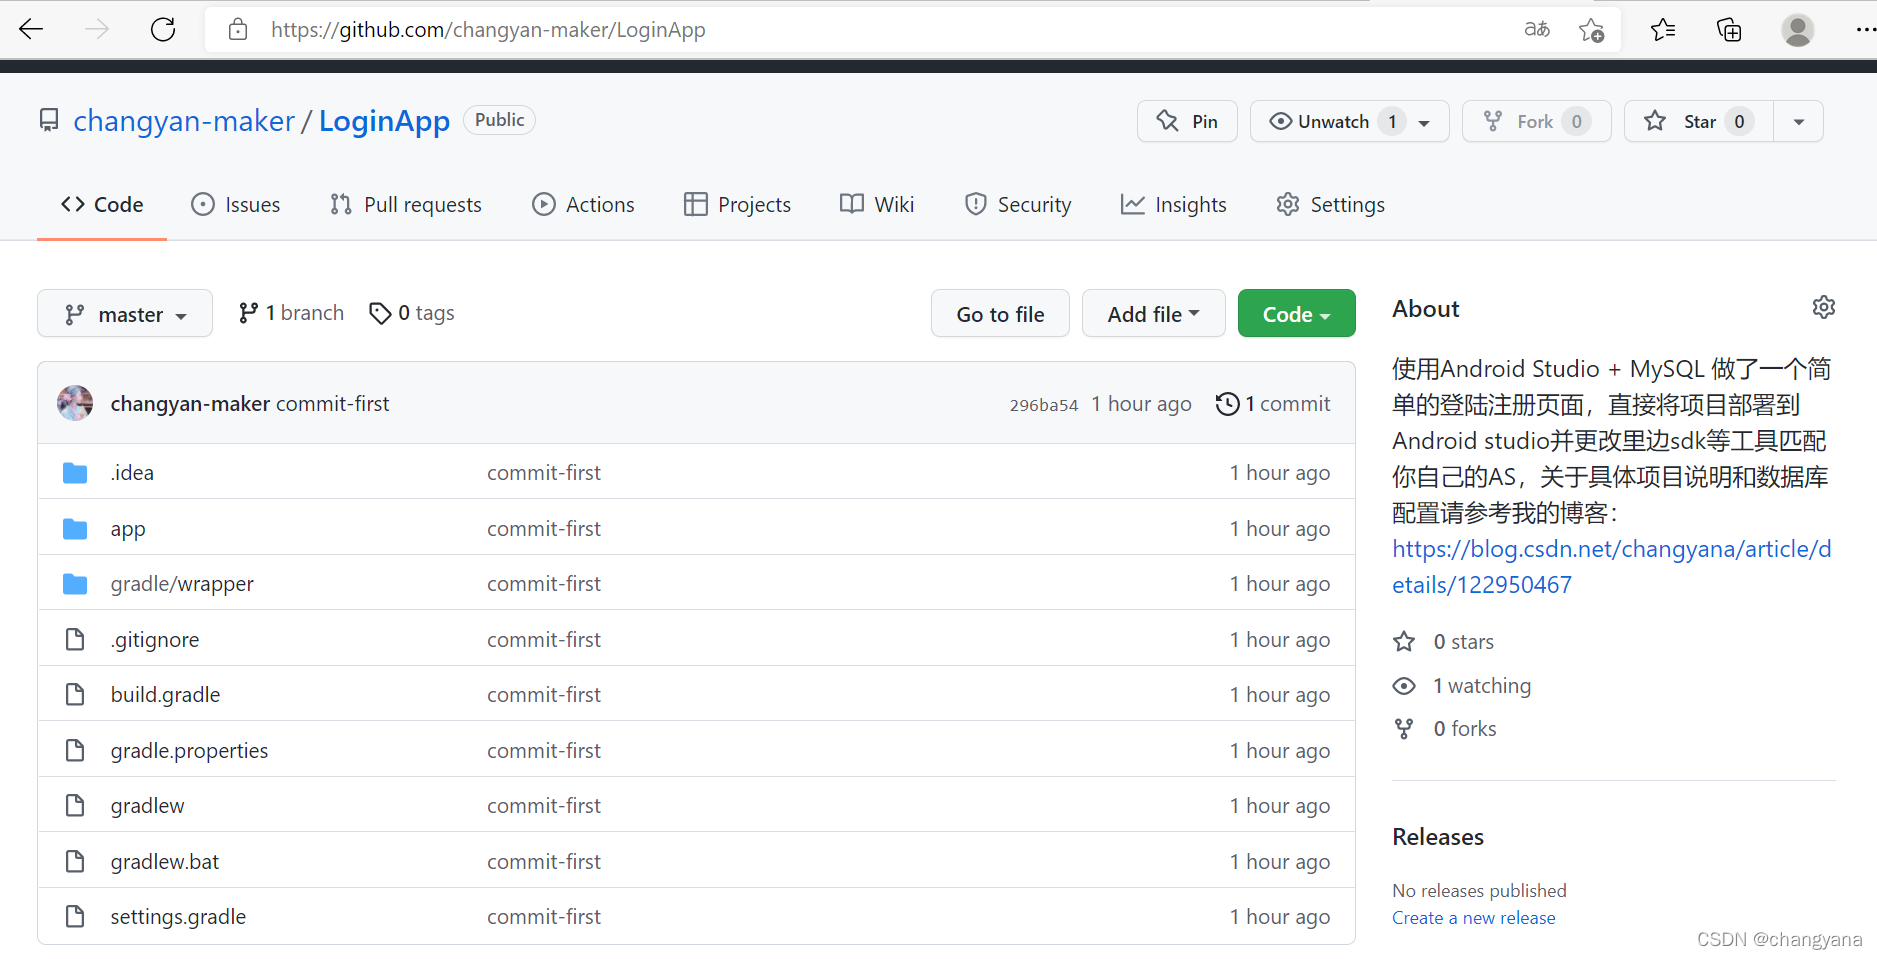
Task: Open the gradle/wrapper folder name
Action: (x=182, y=584)
